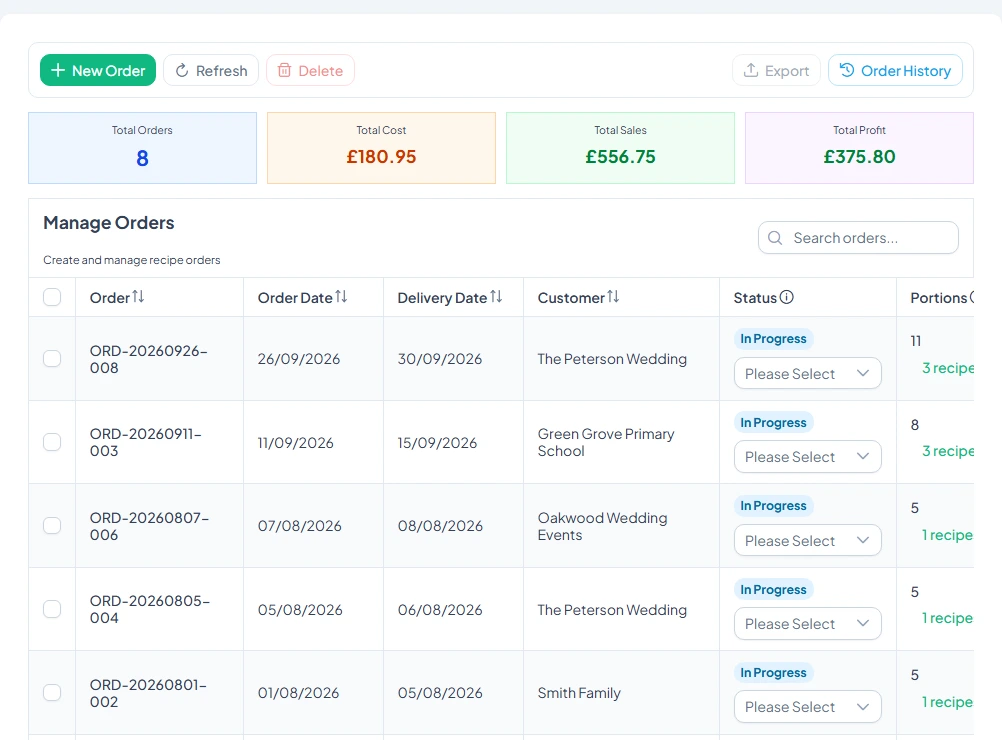Click In Progress badge for ORD-20260805-004

click(773, 589)
